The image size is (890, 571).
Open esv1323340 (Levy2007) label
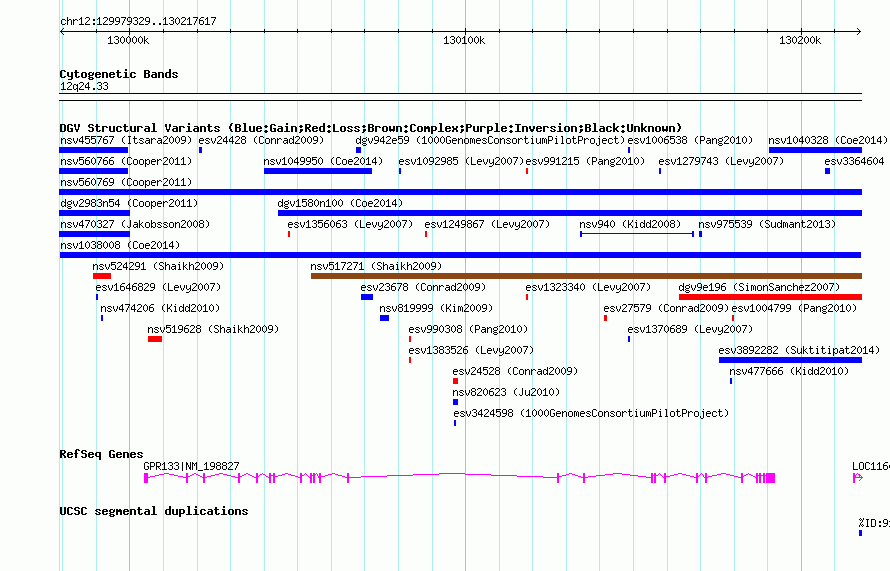pos(589,287)
